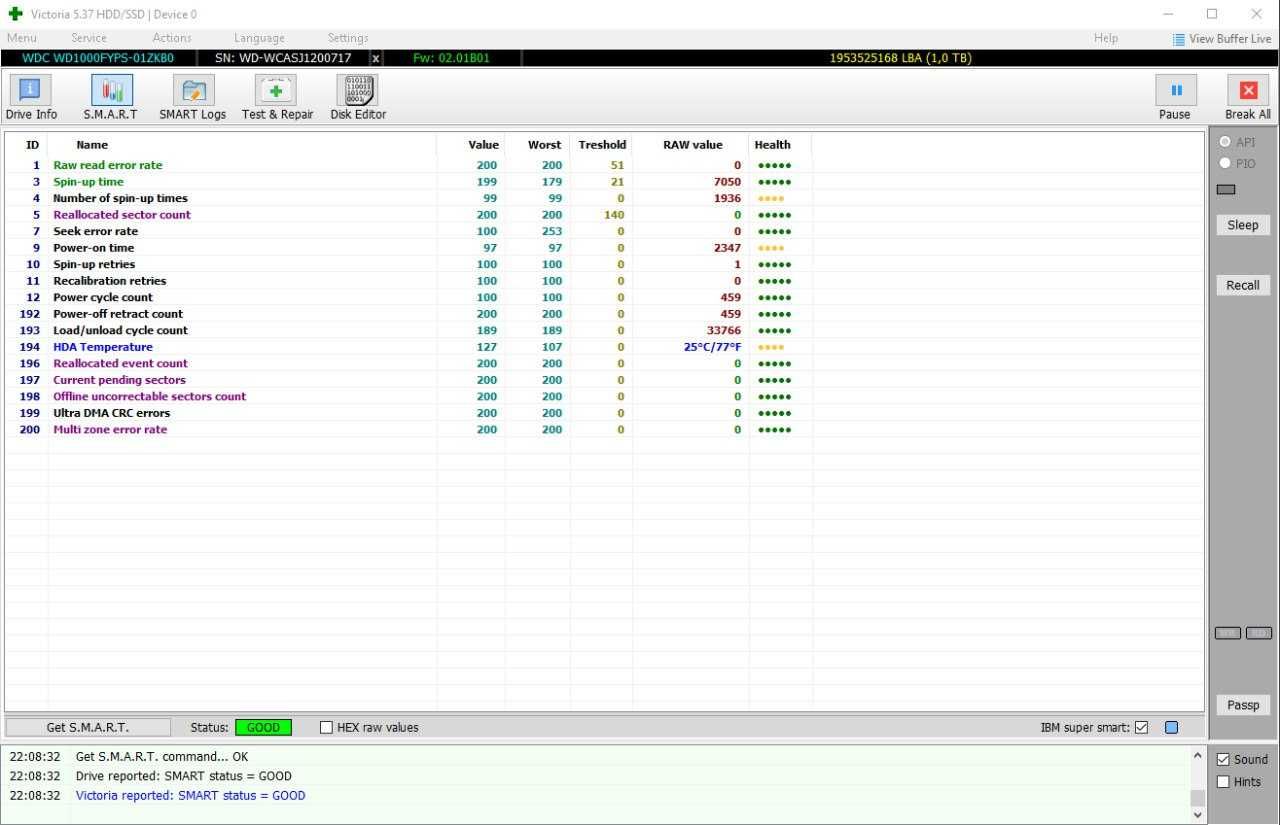Click the Victoria green cross app icon
Image resolution: width=1280 pixels, height=825 pixels.
click(15, 14)
